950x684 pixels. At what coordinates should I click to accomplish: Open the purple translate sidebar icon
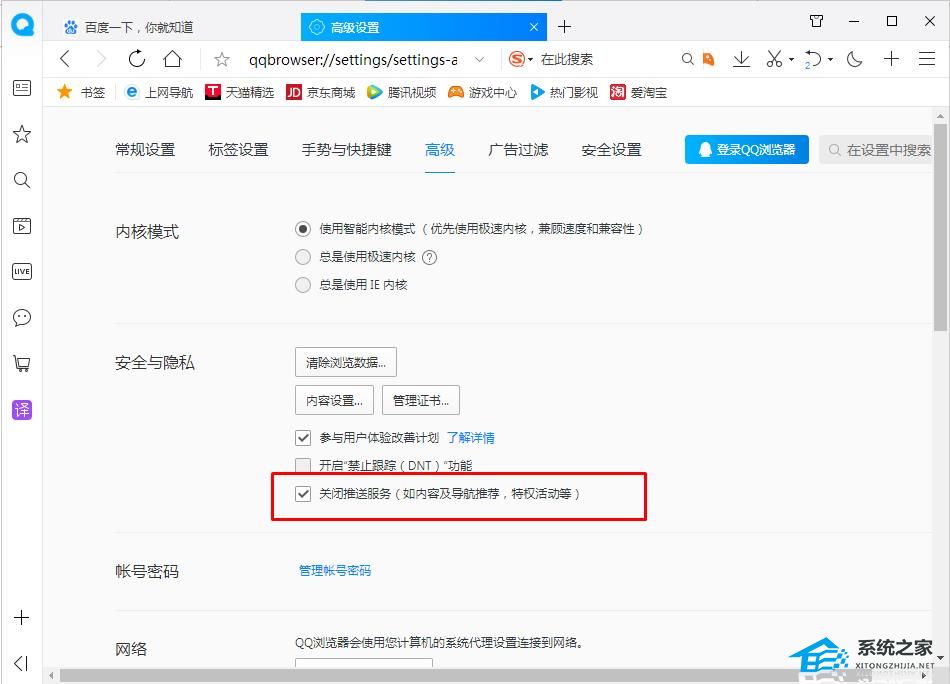point(22,410)
